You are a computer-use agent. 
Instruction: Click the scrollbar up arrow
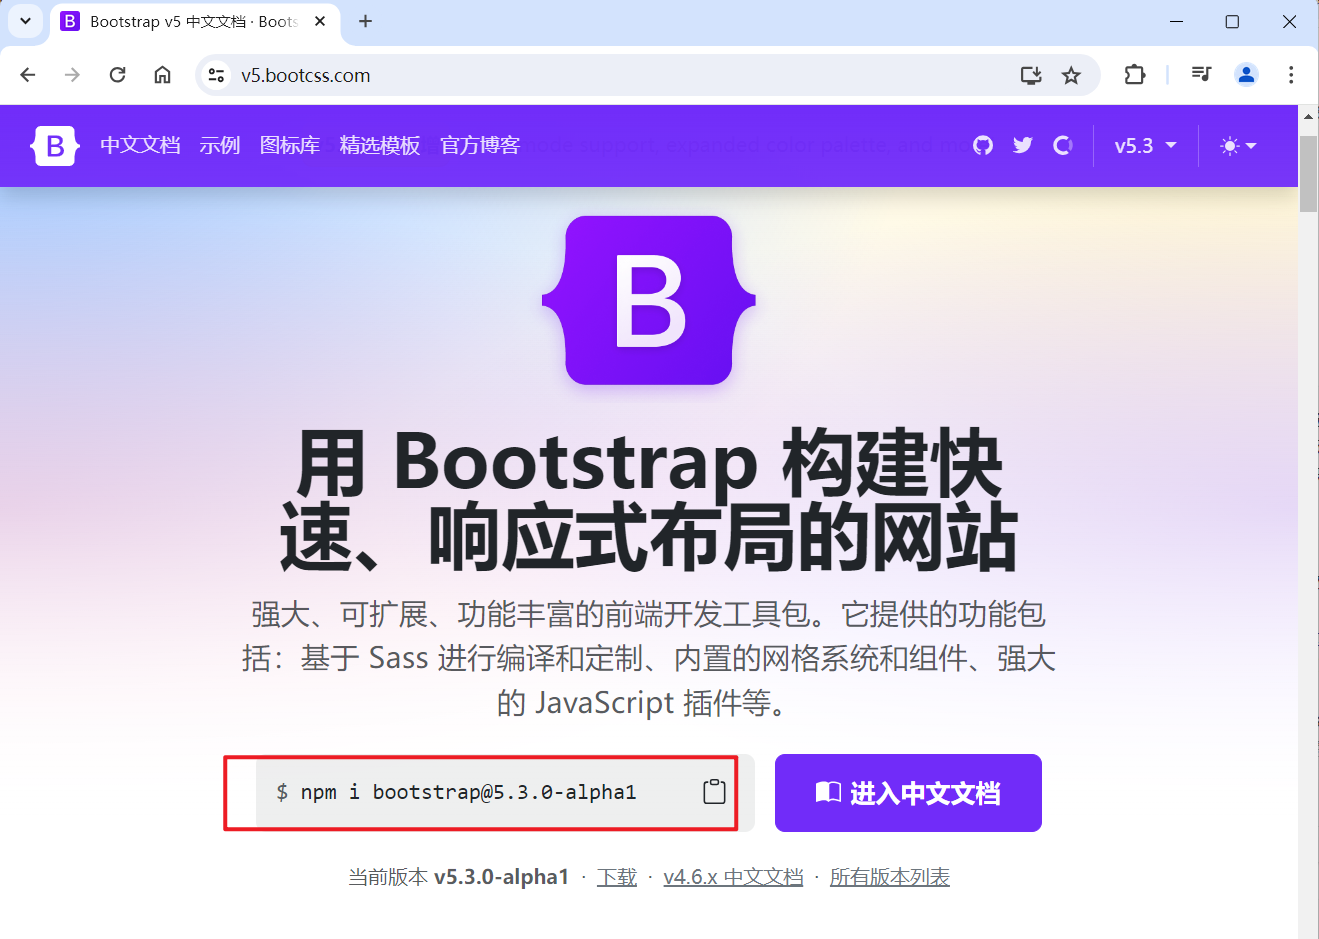pos(1308,117)
